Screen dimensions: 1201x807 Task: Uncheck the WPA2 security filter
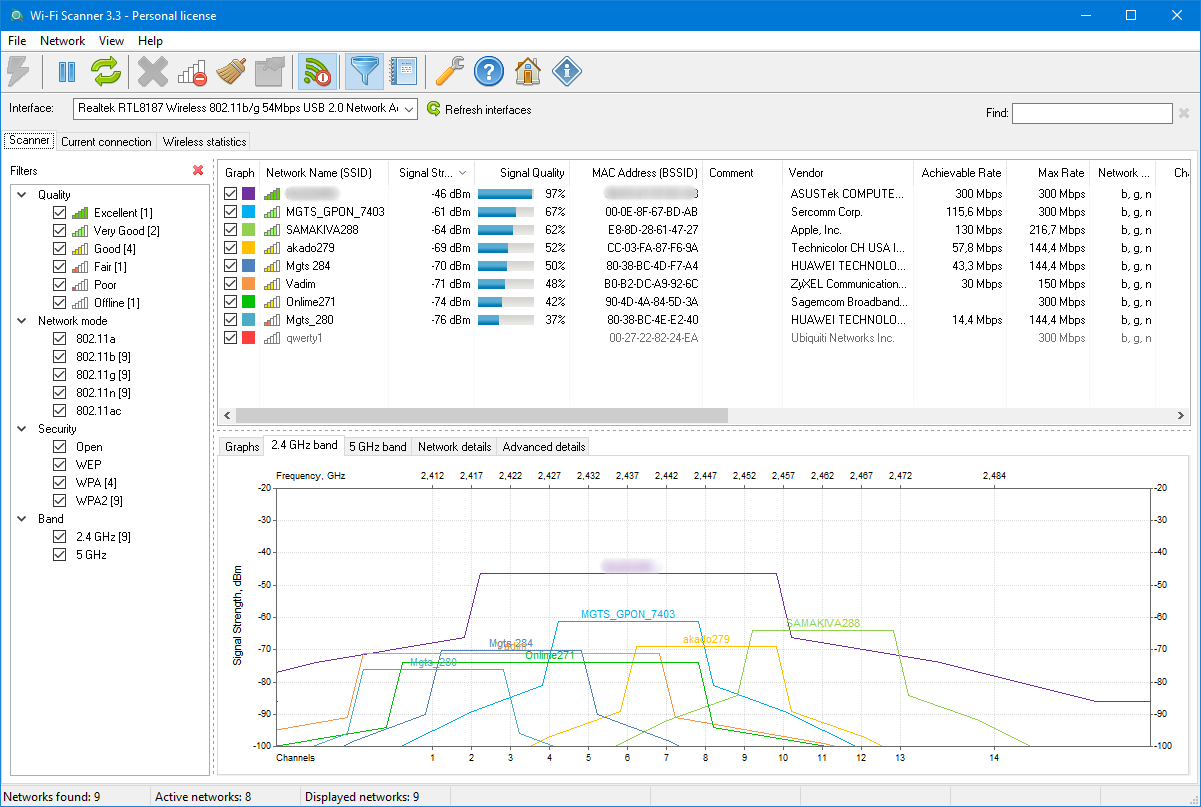pyautogui.click(x=59, y=501)
